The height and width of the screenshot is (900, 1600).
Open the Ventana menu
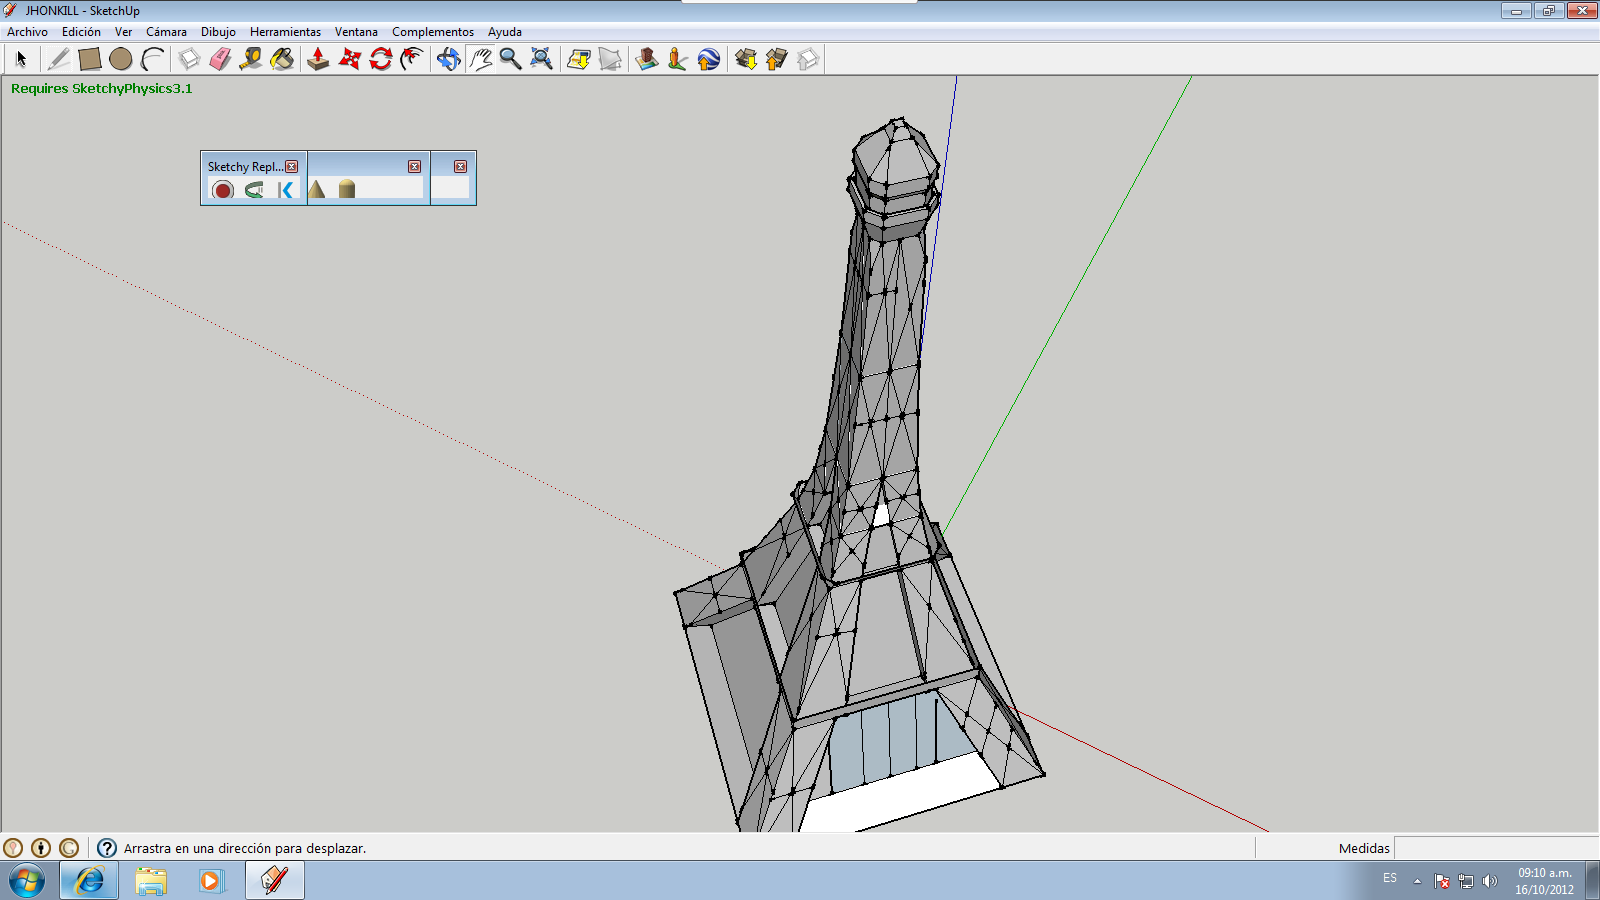(x=356, y=32)
